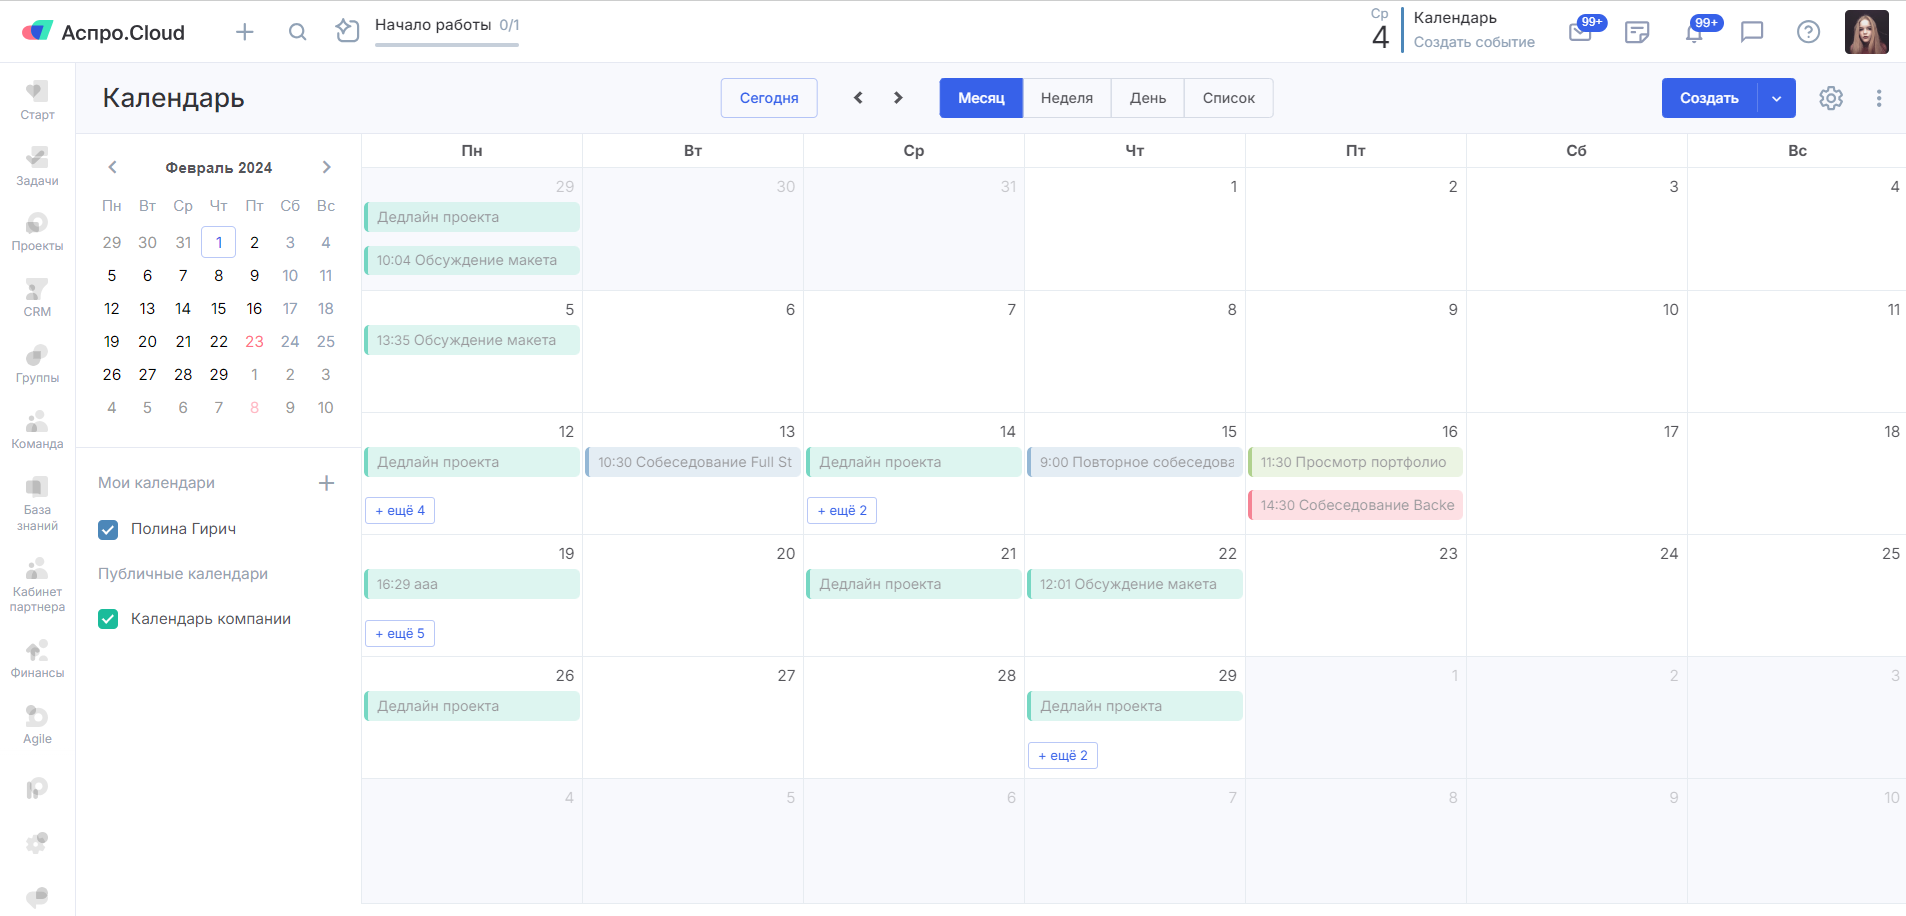This screenshot has height=916, width=1906.
Task: Open notifications bell icon
Action: (1694, 32)
